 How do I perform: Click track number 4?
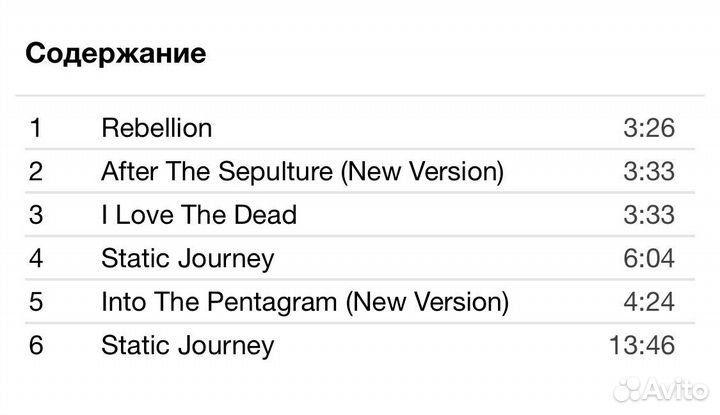coord(36,258)
